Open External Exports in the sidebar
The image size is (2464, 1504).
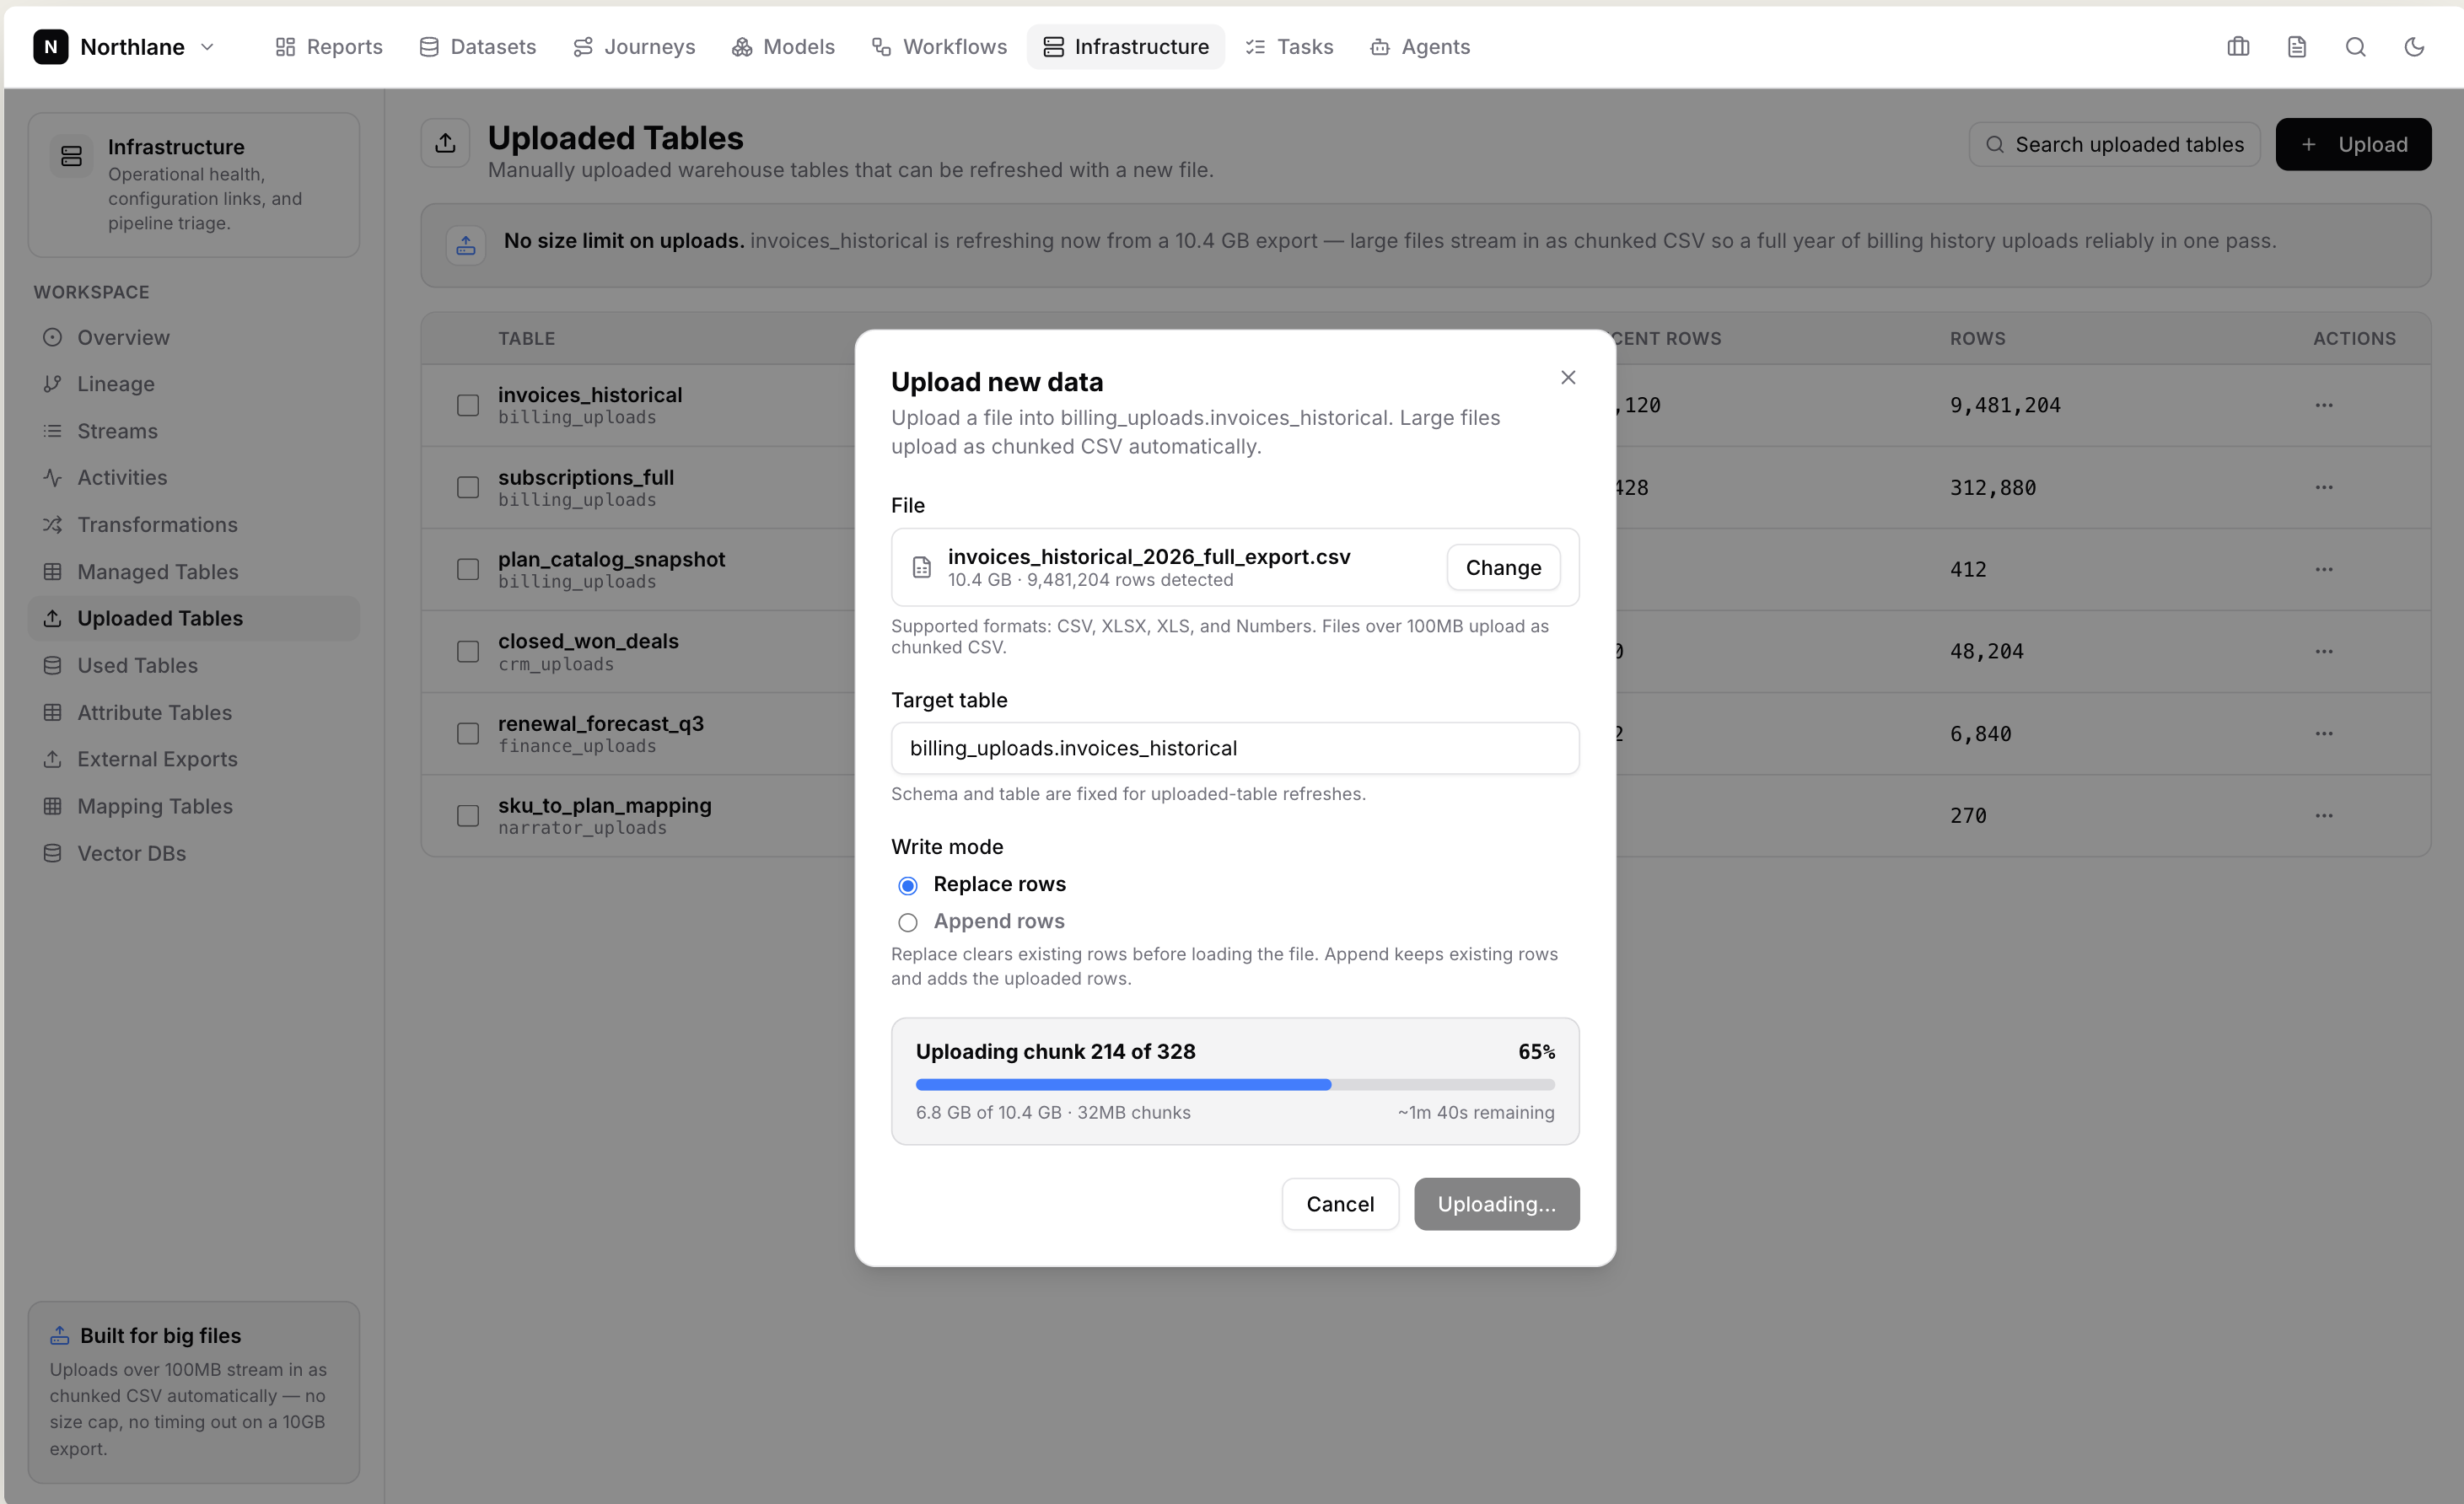coord(194,759)
